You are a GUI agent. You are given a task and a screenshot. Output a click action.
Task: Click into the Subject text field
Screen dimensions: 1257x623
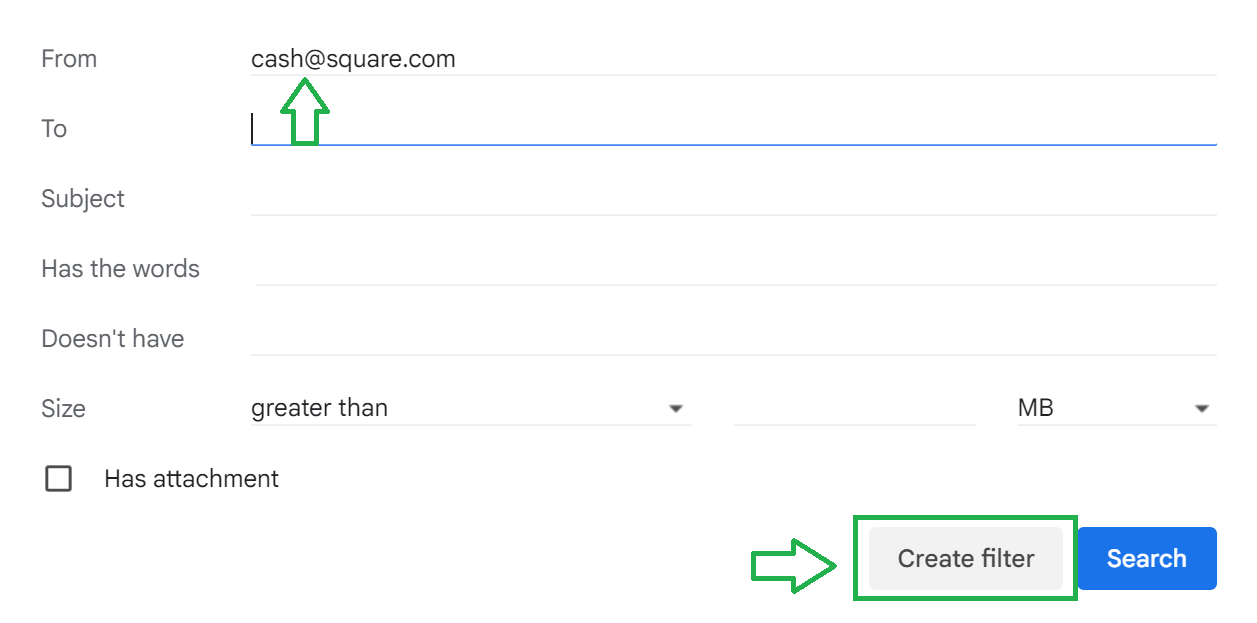(x=732, y=199)
